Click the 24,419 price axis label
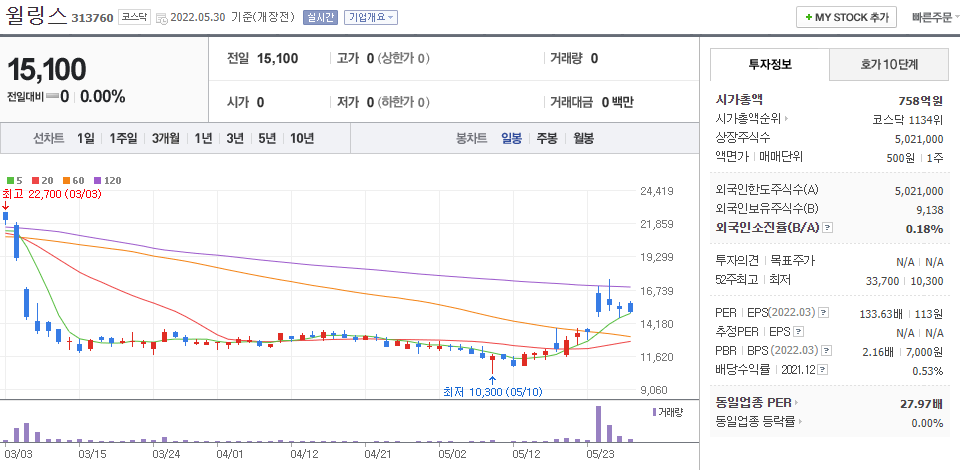This screenshot has width=963, height=470. pyautogui.click(x=657, y=191)
